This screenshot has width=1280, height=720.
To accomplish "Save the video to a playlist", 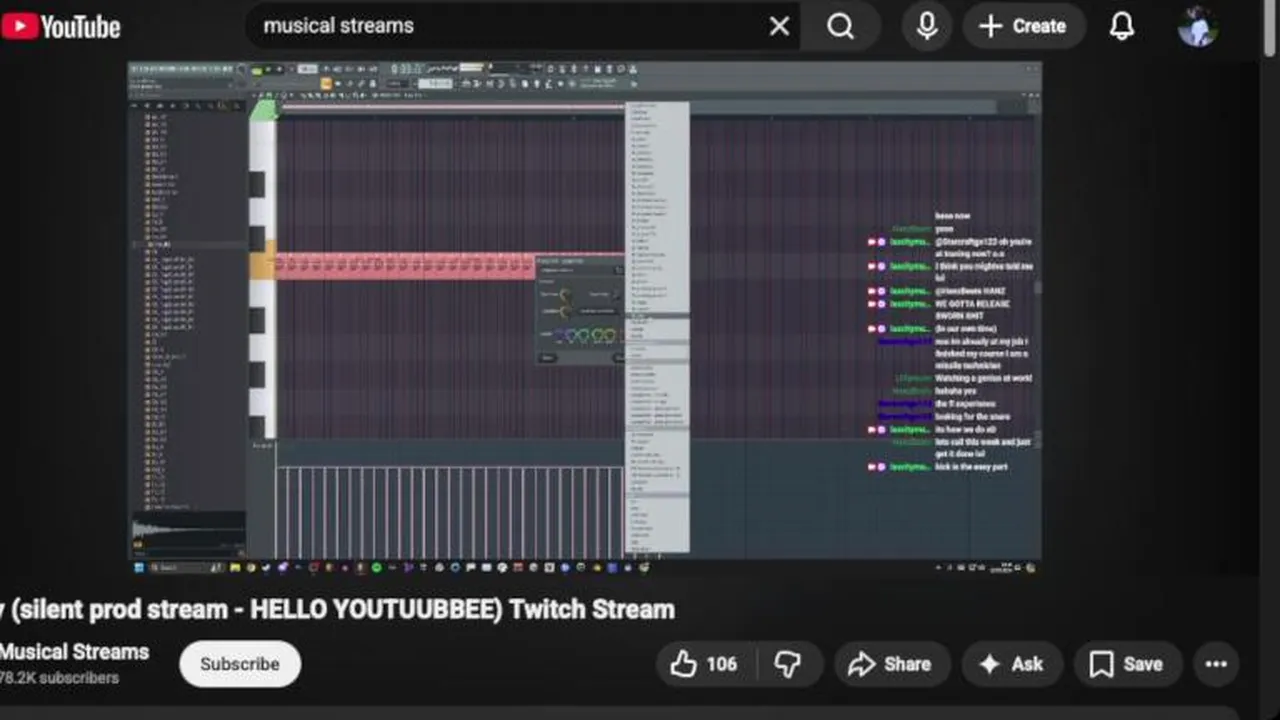I will [1127, 664].
